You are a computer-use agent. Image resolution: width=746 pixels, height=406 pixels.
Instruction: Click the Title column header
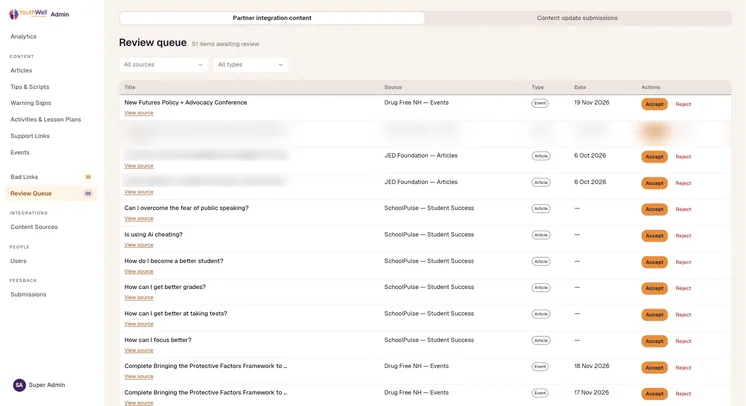pos(130,88)
